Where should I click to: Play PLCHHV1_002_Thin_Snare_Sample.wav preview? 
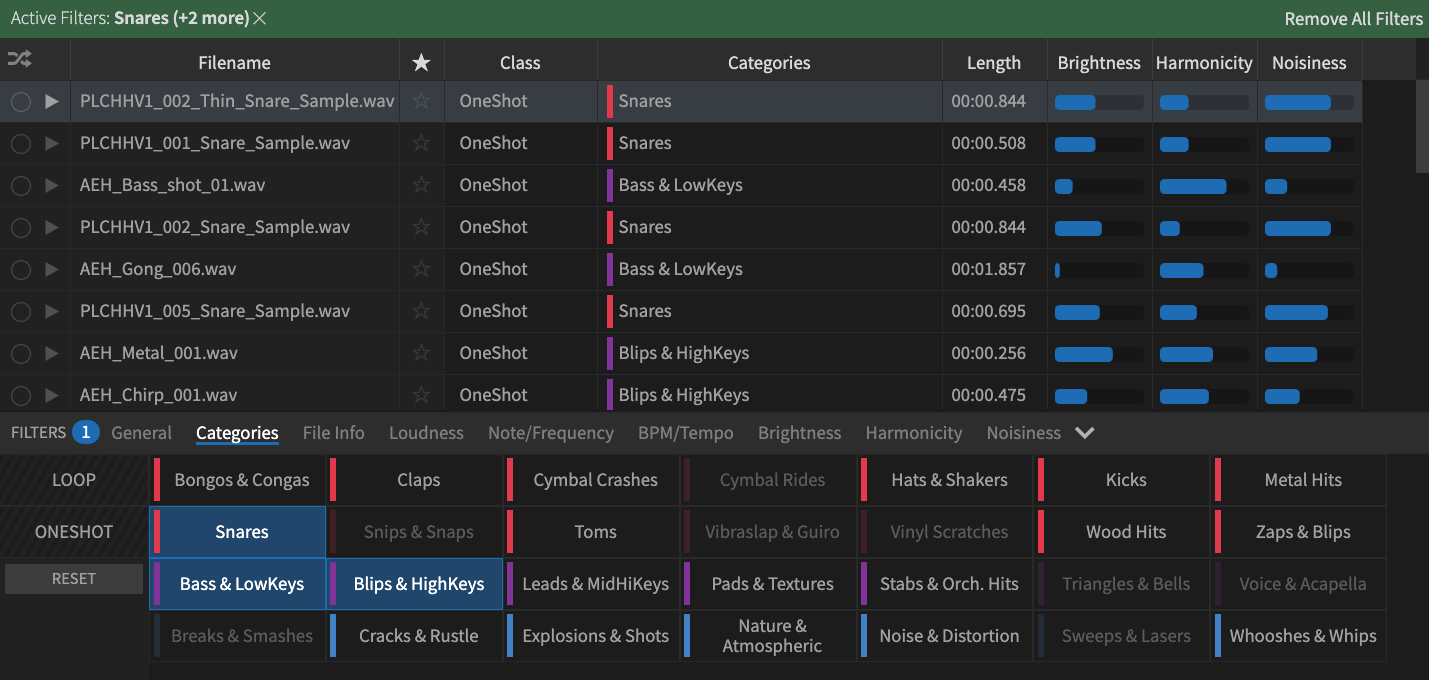pos(52,101)
